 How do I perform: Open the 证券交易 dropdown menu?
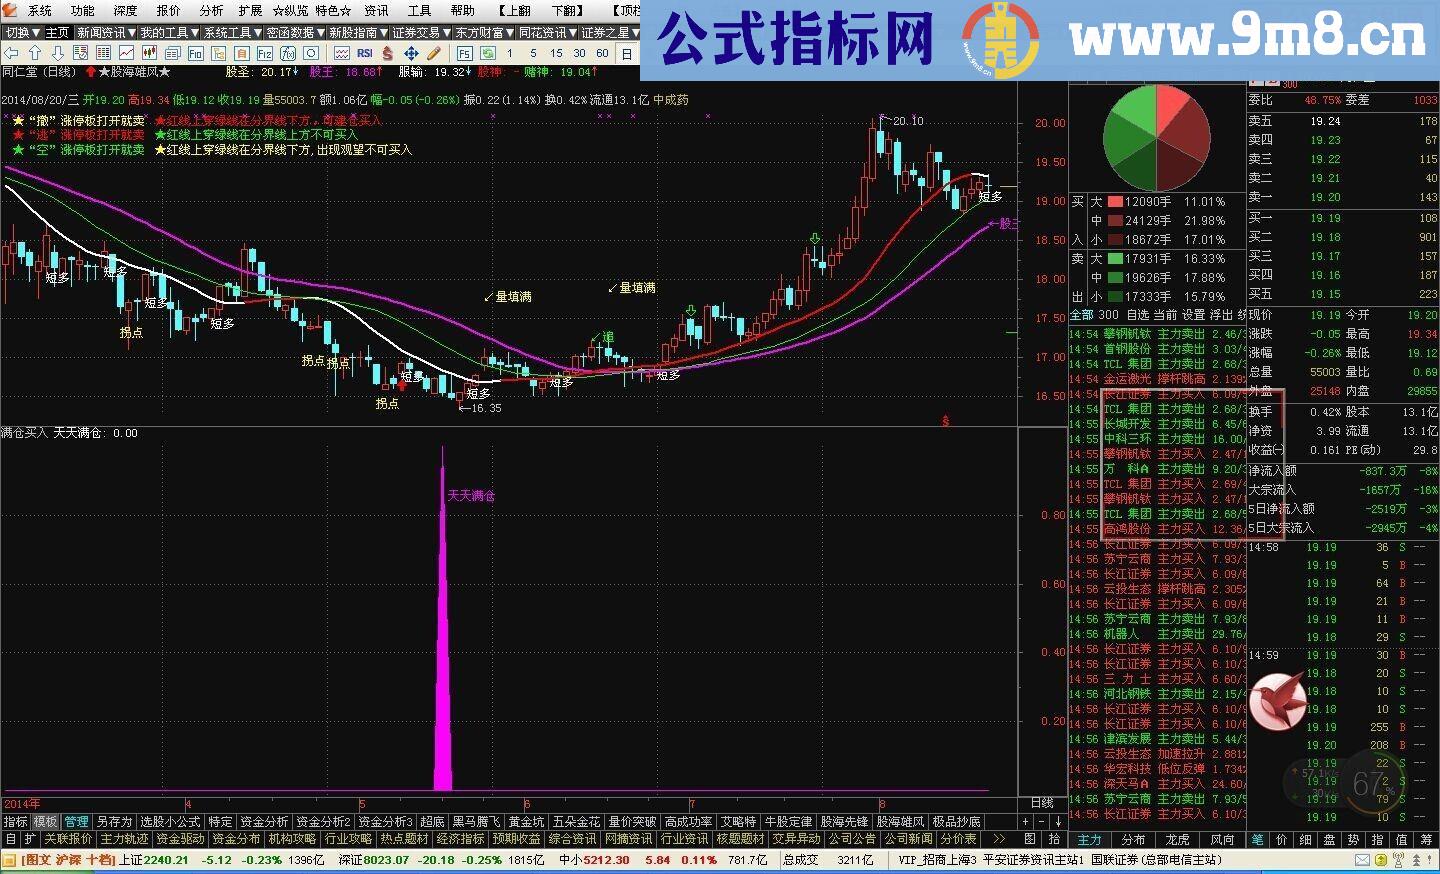[419, 31]
